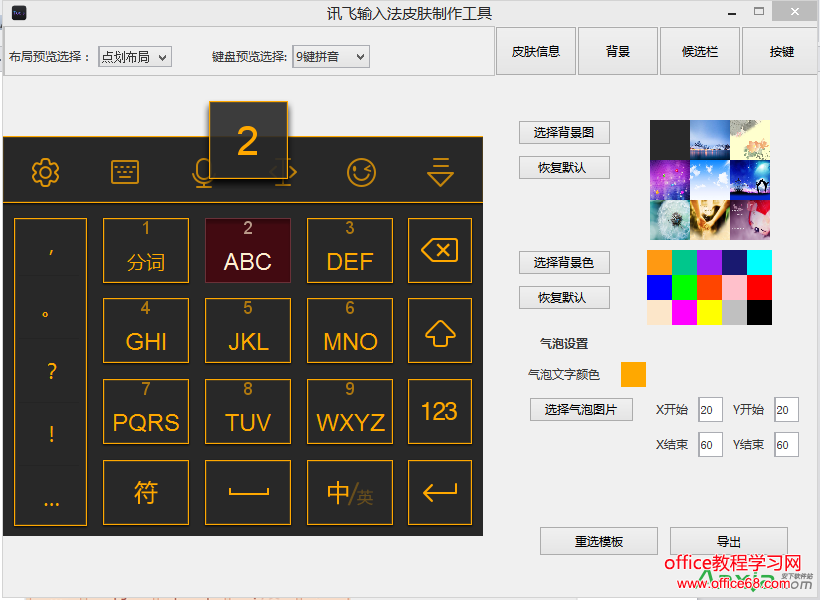Image resolution: width=820 pixels, height=600 pixels.
Task: Switch to the 候选栏 tab
Action: click(x=699, y=50)
